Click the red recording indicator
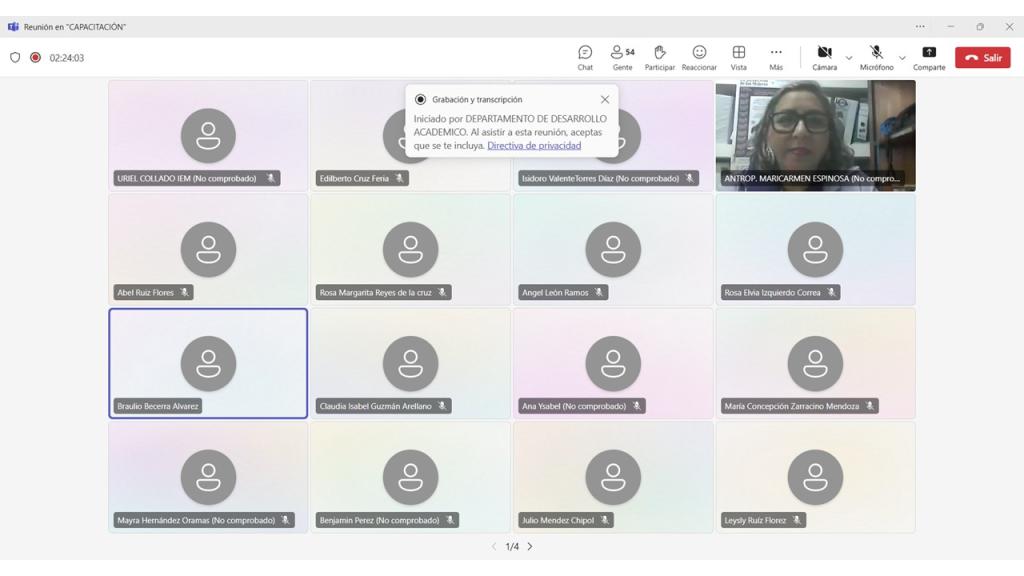The width and height of the screenshot is (1024, 576). [x=35, y=58]
